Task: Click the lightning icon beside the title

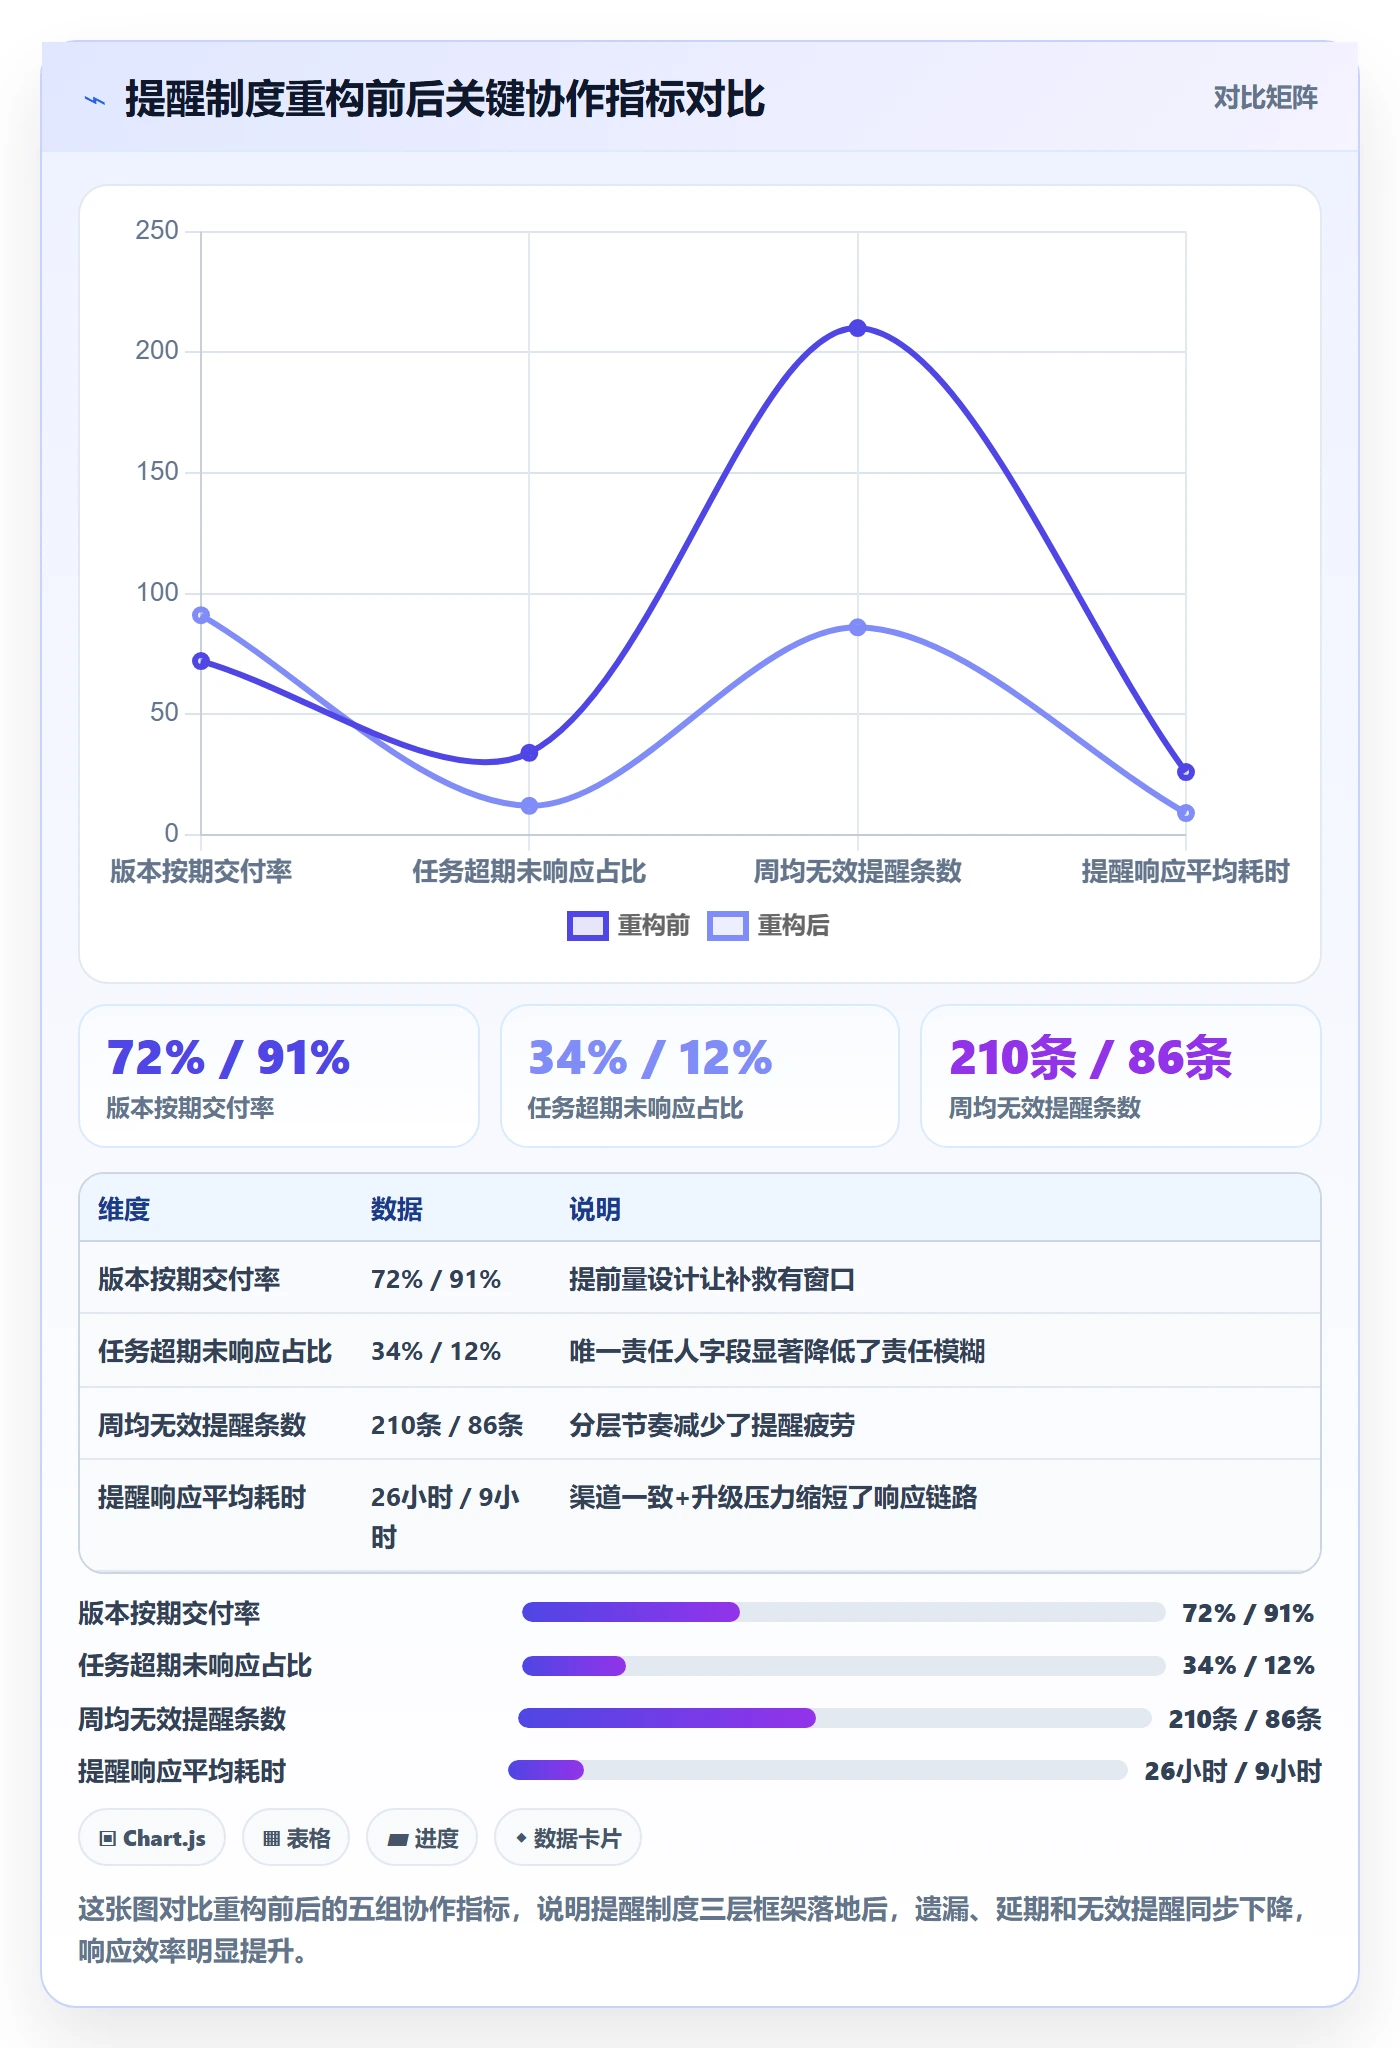Action: point(95,100)
